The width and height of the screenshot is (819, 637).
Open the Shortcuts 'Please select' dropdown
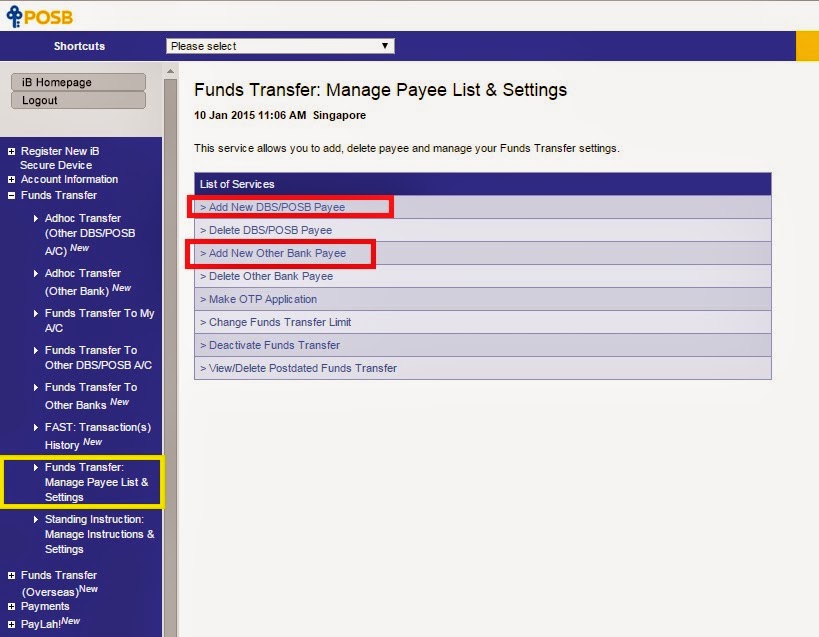280,46
